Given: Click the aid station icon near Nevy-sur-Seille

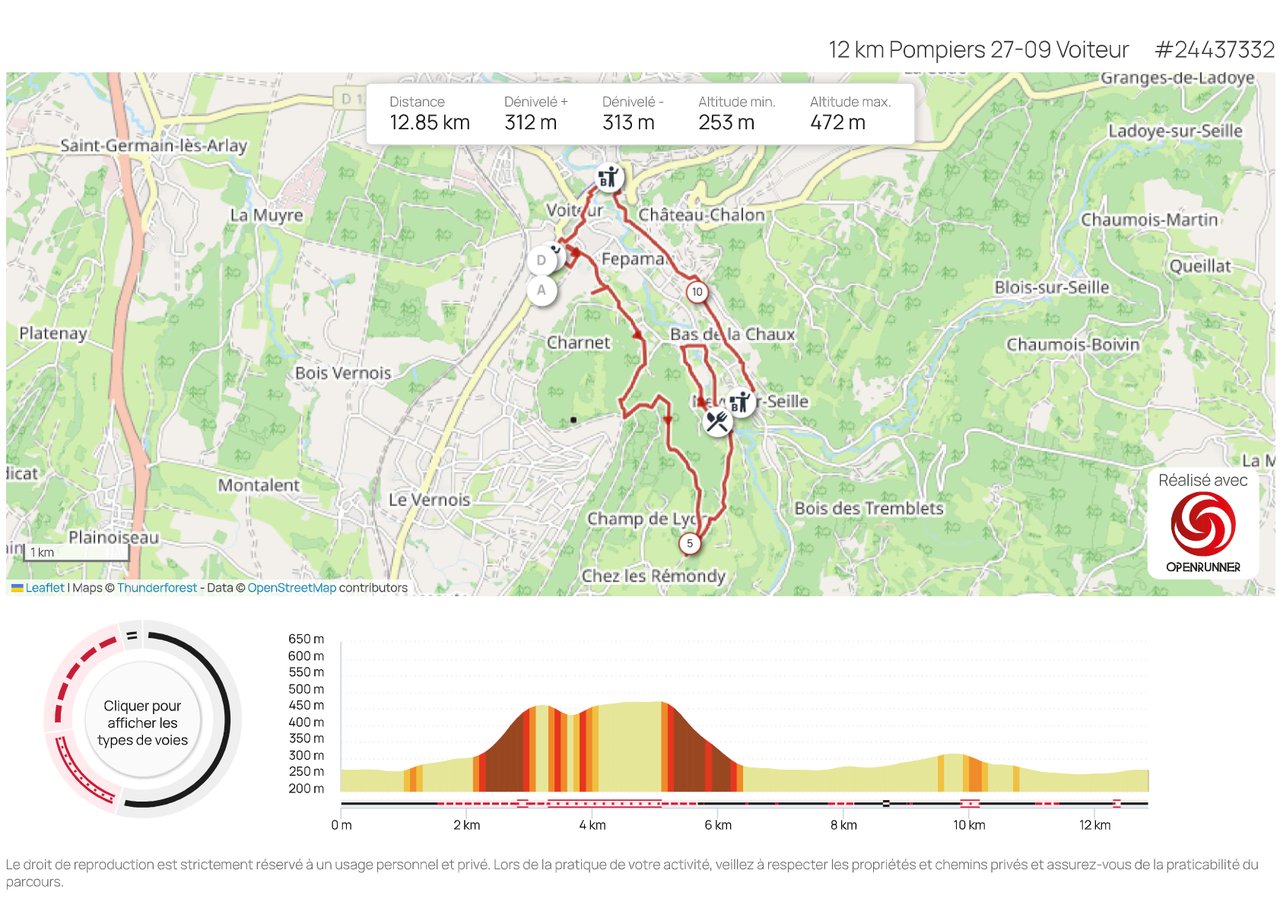Looking at the screenshot, I should tap(741, 403).
